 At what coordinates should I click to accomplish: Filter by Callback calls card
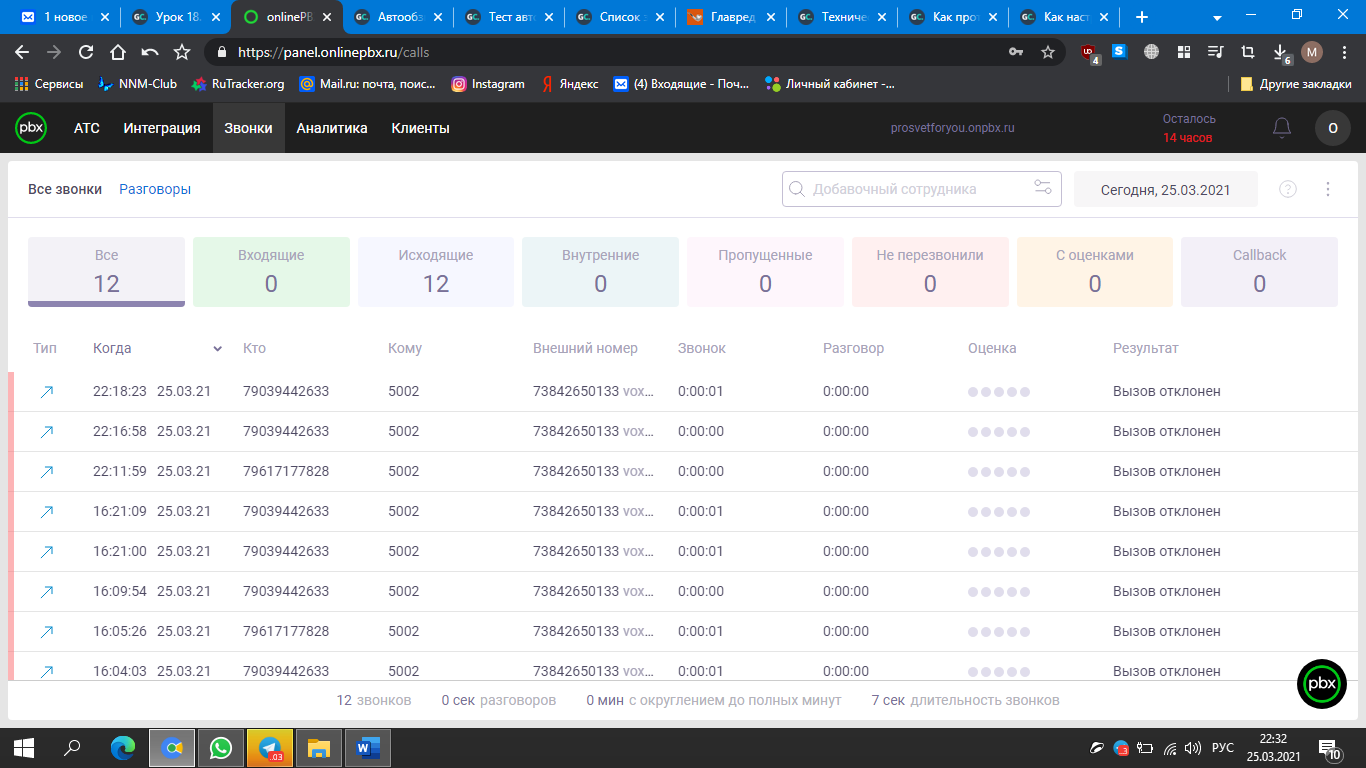click(x=1259, y=271)
